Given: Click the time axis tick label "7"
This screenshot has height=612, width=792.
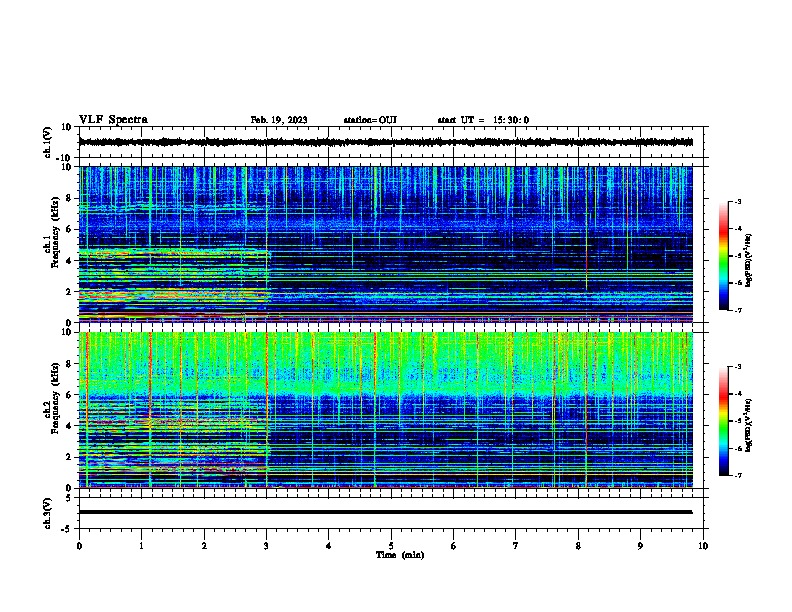Looking at the screenshot, I should pyautogui.click(x=516, y=546).
